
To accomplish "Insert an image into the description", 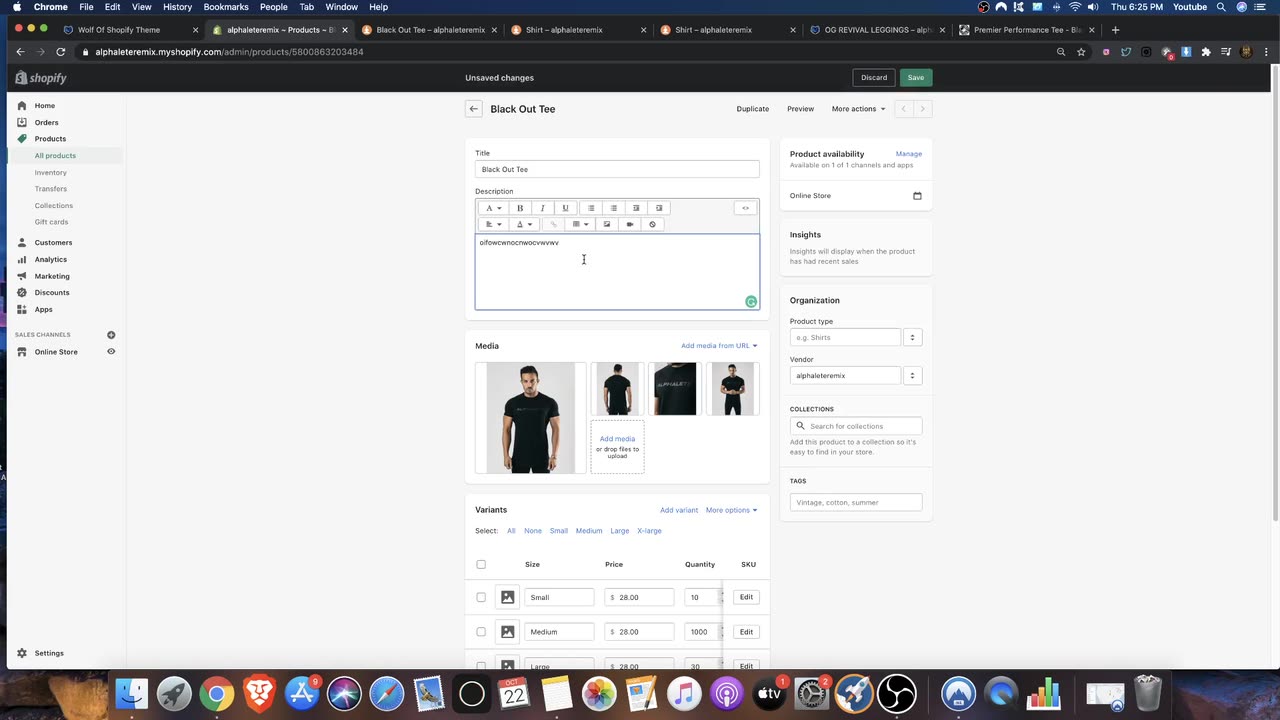I will [x=607, y=224].
